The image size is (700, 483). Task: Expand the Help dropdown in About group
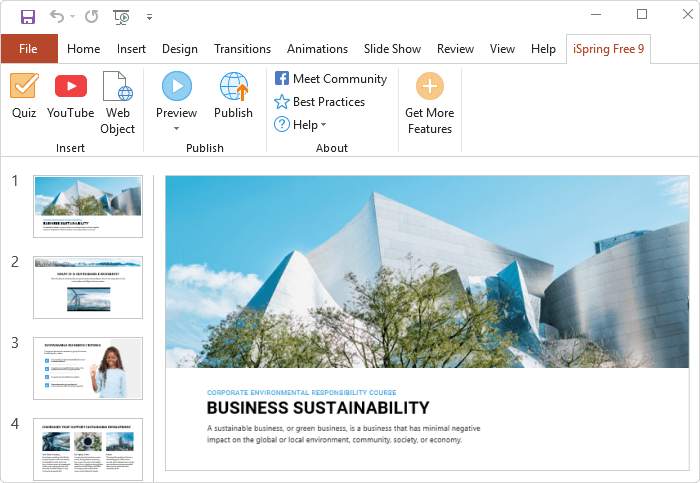pos(323,125)
